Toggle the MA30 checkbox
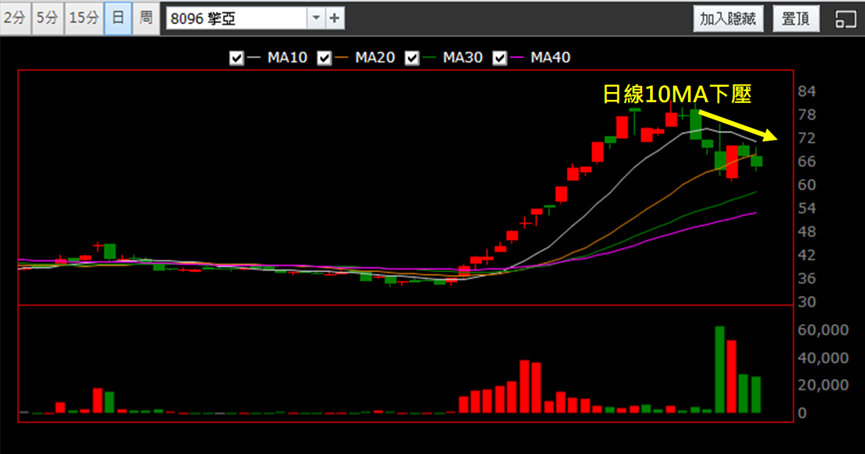The image size is (865, 454). (x=412, y=58)
